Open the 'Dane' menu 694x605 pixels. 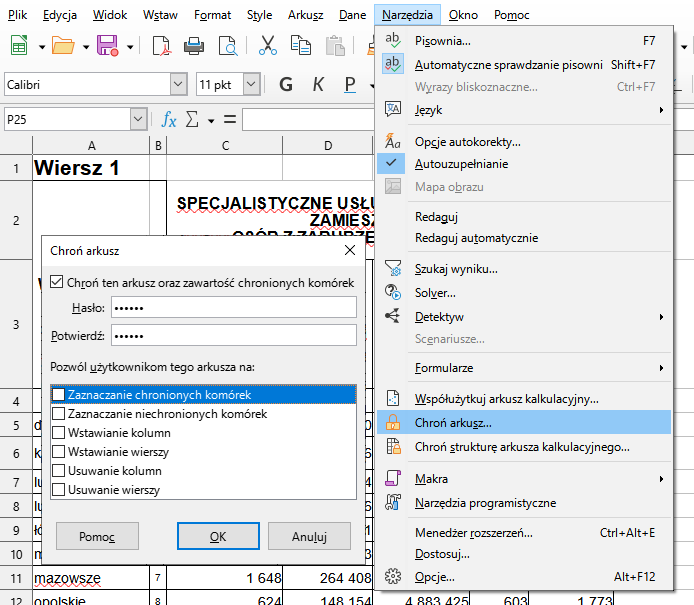pos(352,15)
